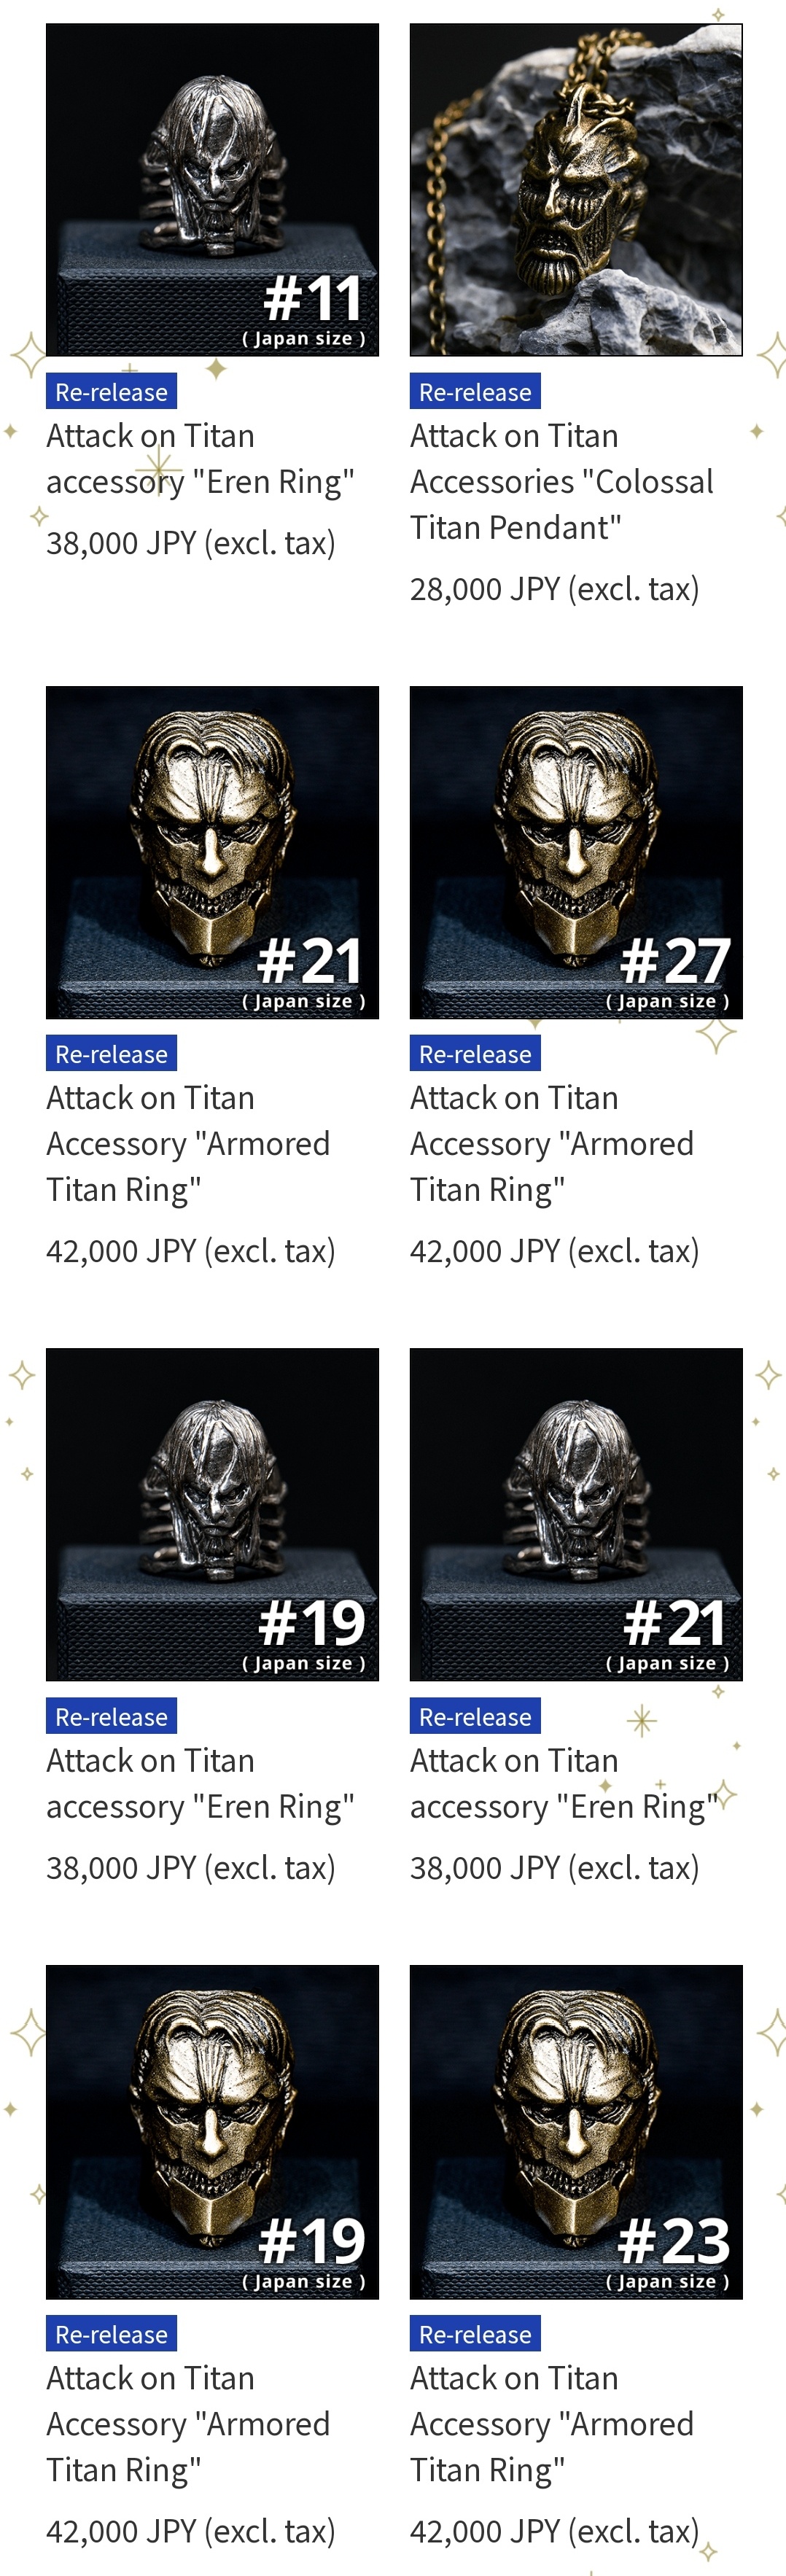View the Armored Titan Ring #19 image

[212, 2132]
